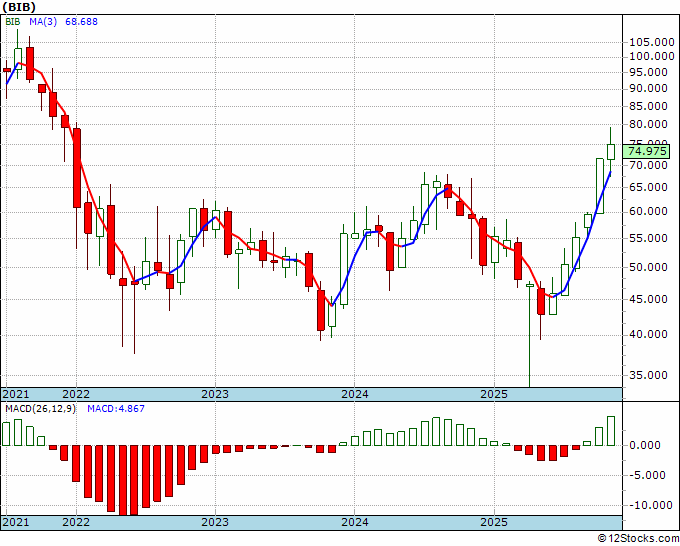Select the 2025 label on price timeline
Screen dimensions: 680x546
pos(494,394)
